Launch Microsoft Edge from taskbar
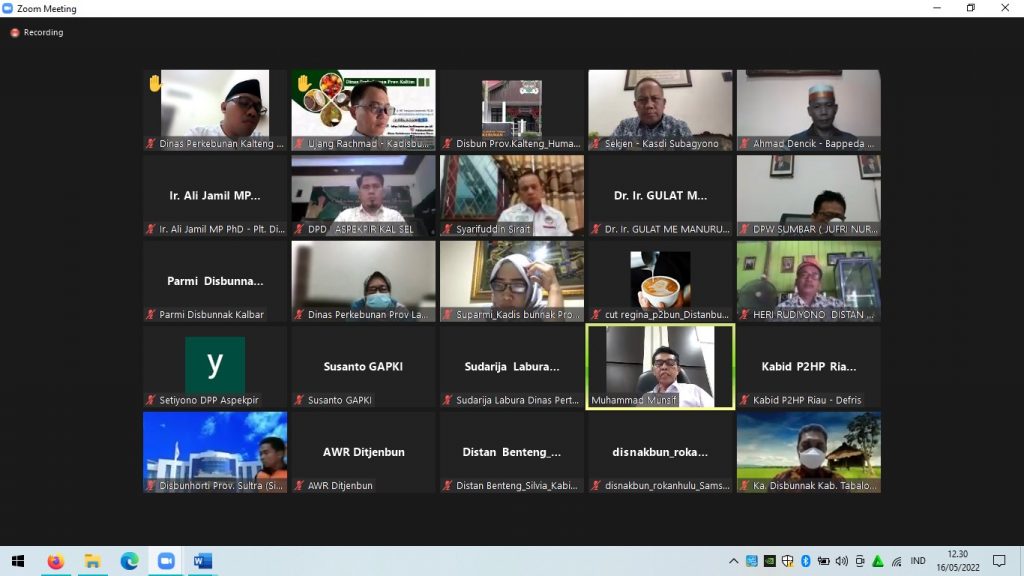1024x576 pixels. (x=129, y=561)
